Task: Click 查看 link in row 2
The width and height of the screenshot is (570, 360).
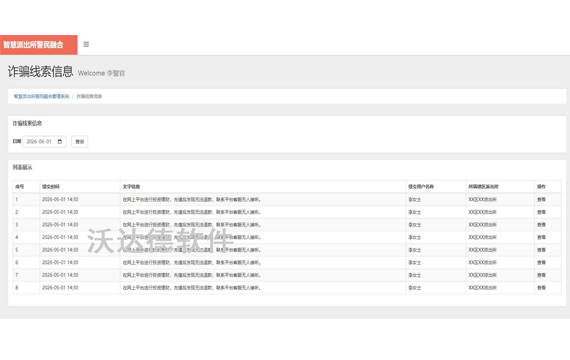Action: pyautogui.click(x=541, y=212)
